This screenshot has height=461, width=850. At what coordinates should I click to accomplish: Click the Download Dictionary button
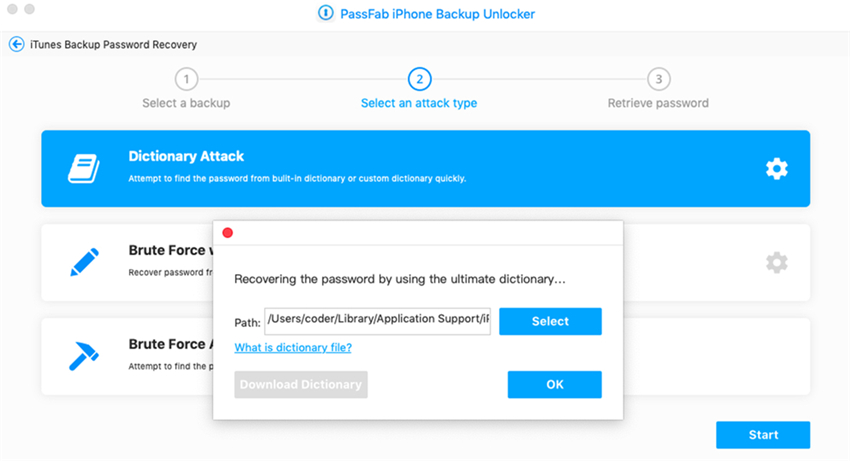[301, 385]
